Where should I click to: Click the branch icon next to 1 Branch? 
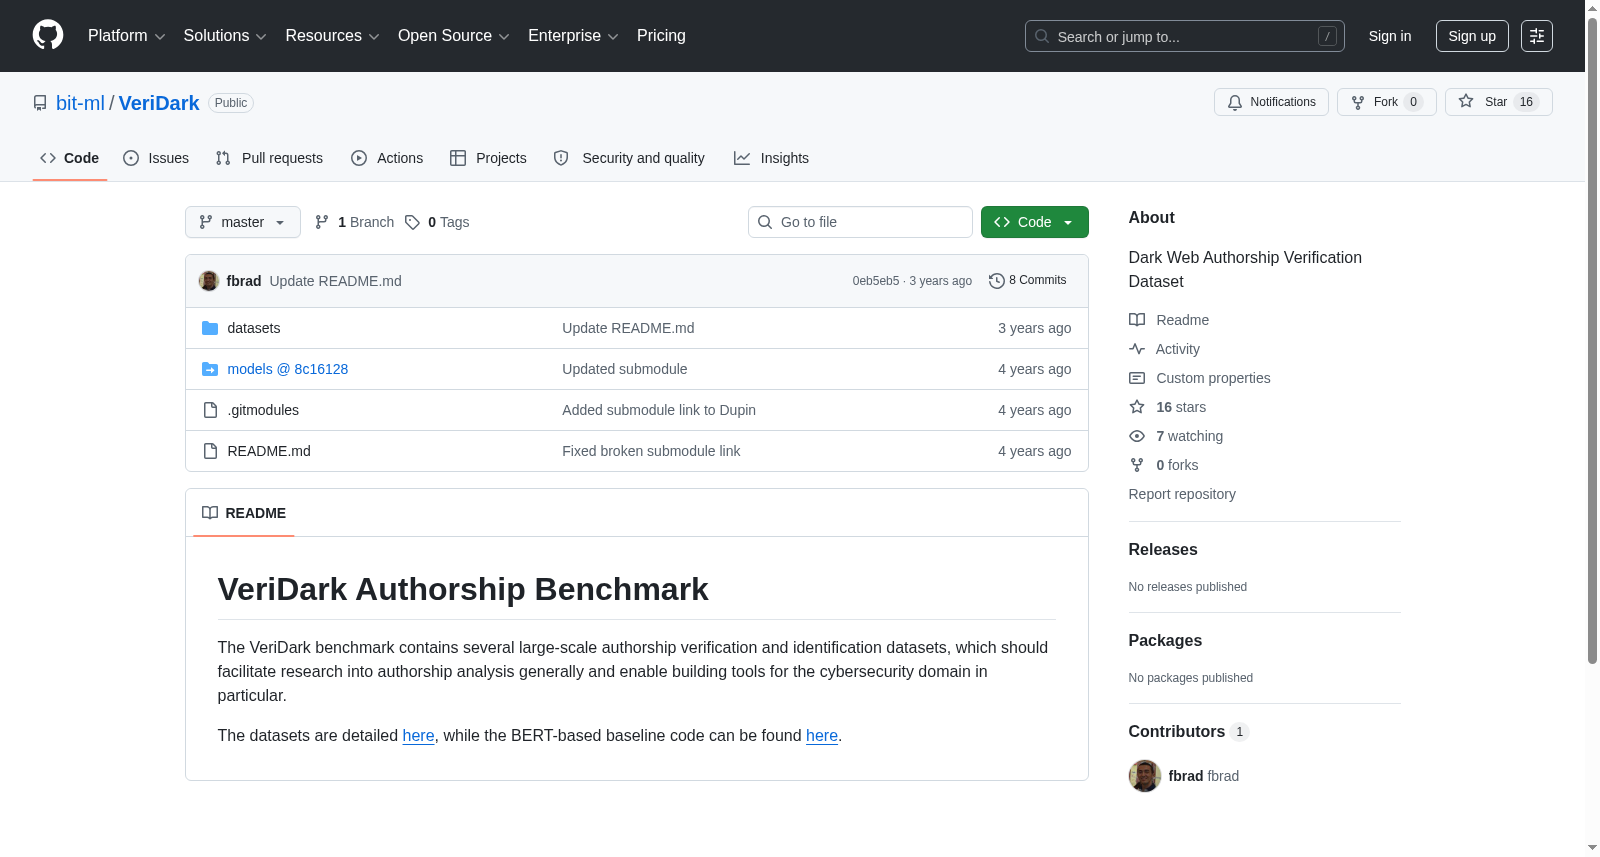322,222
